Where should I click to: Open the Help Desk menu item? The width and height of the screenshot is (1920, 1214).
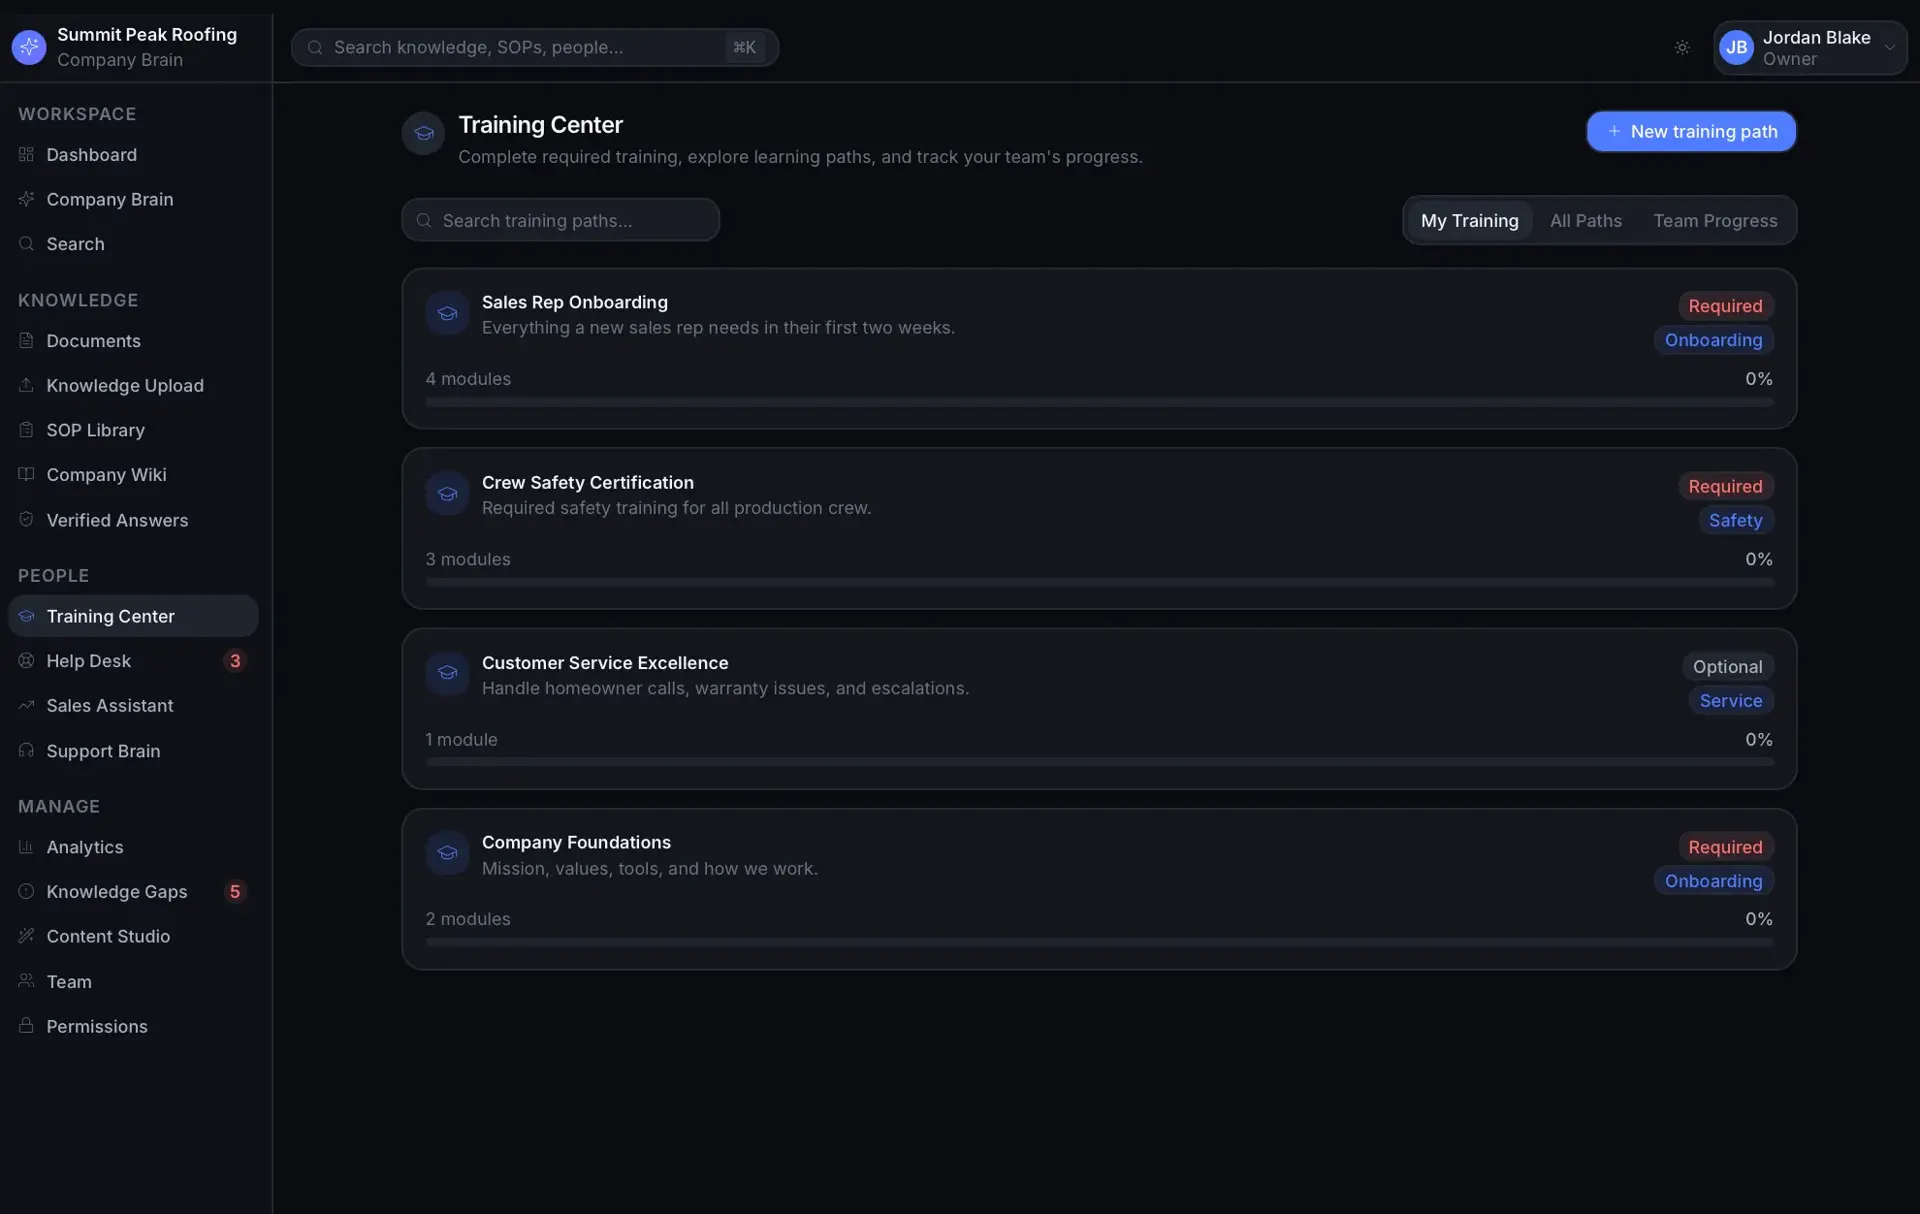(x=133, y=660)
